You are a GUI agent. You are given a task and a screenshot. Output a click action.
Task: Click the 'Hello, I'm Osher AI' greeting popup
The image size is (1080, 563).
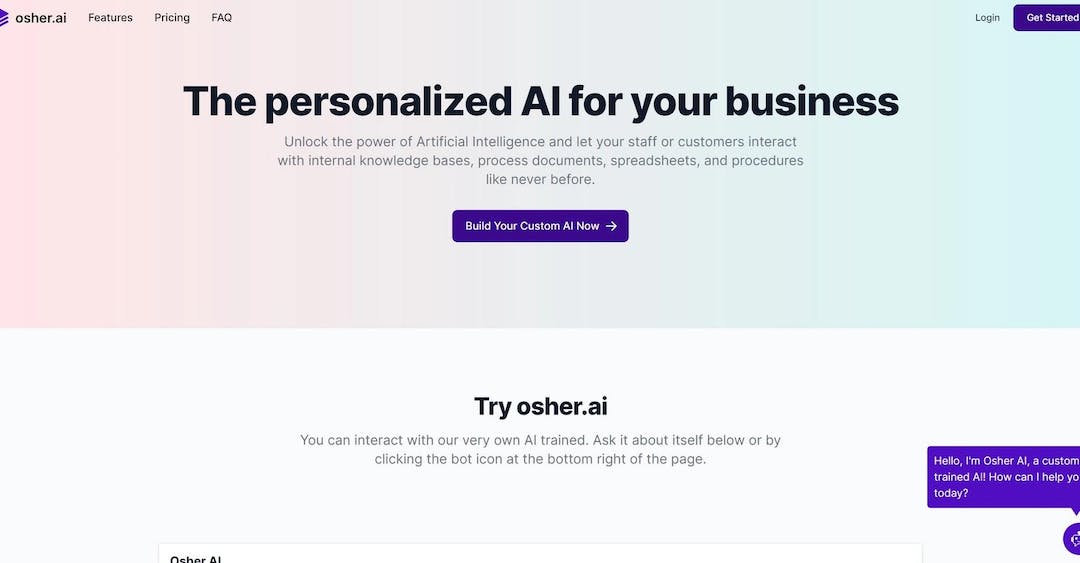click(x=1004, y=477)
